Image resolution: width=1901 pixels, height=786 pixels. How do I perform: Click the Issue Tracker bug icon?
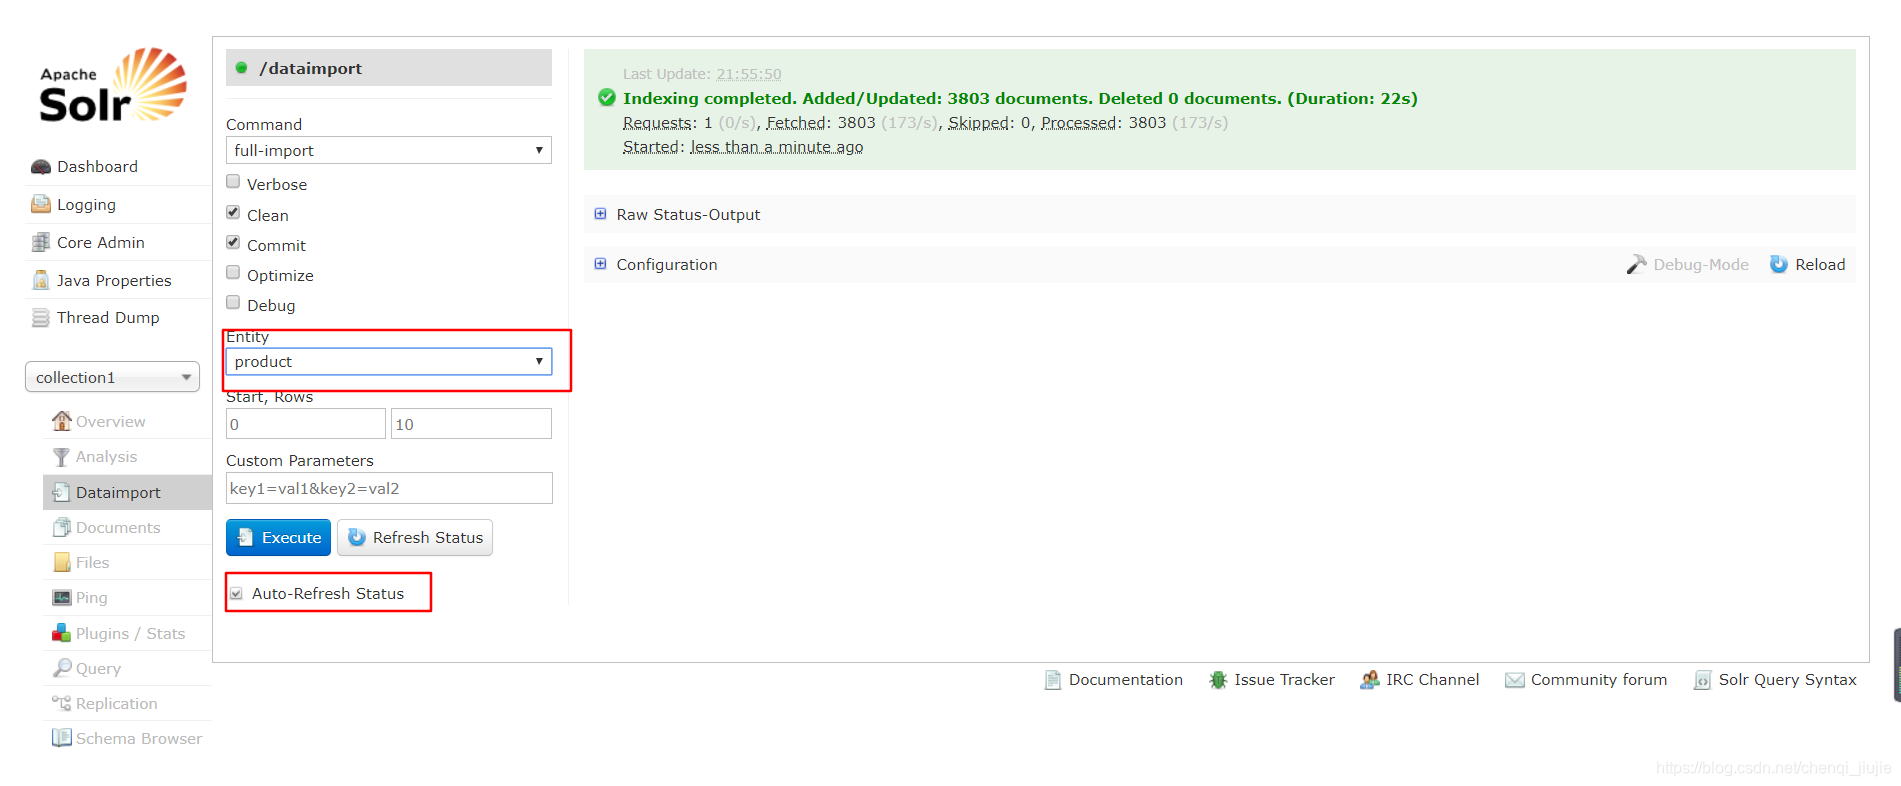coord(1218,680)
